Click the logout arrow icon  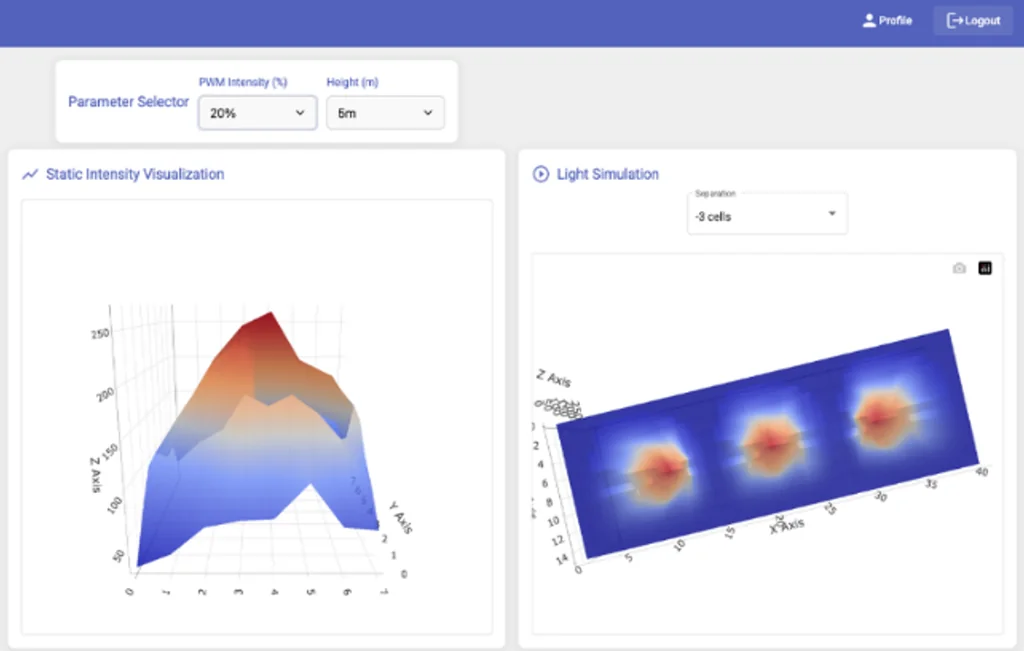954,20
